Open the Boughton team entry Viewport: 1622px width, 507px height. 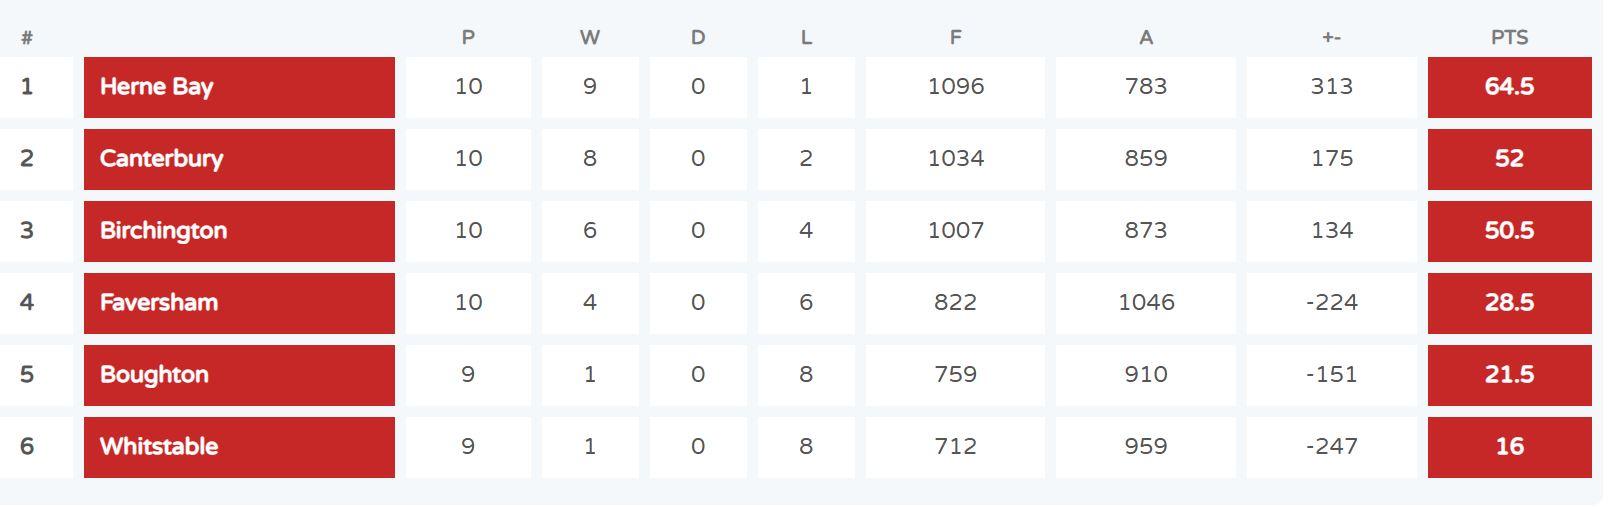154,375
